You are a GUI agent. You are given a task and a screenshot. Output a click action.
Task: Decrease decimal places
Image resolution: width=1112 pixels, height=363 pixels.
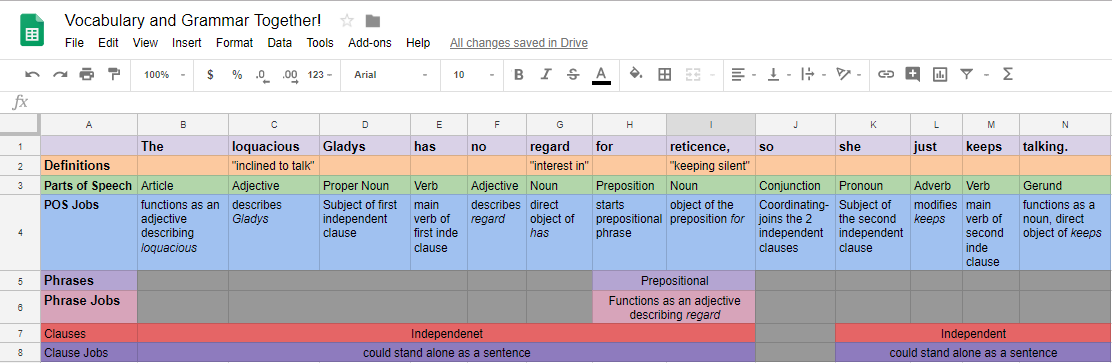(x=262, y=74)
